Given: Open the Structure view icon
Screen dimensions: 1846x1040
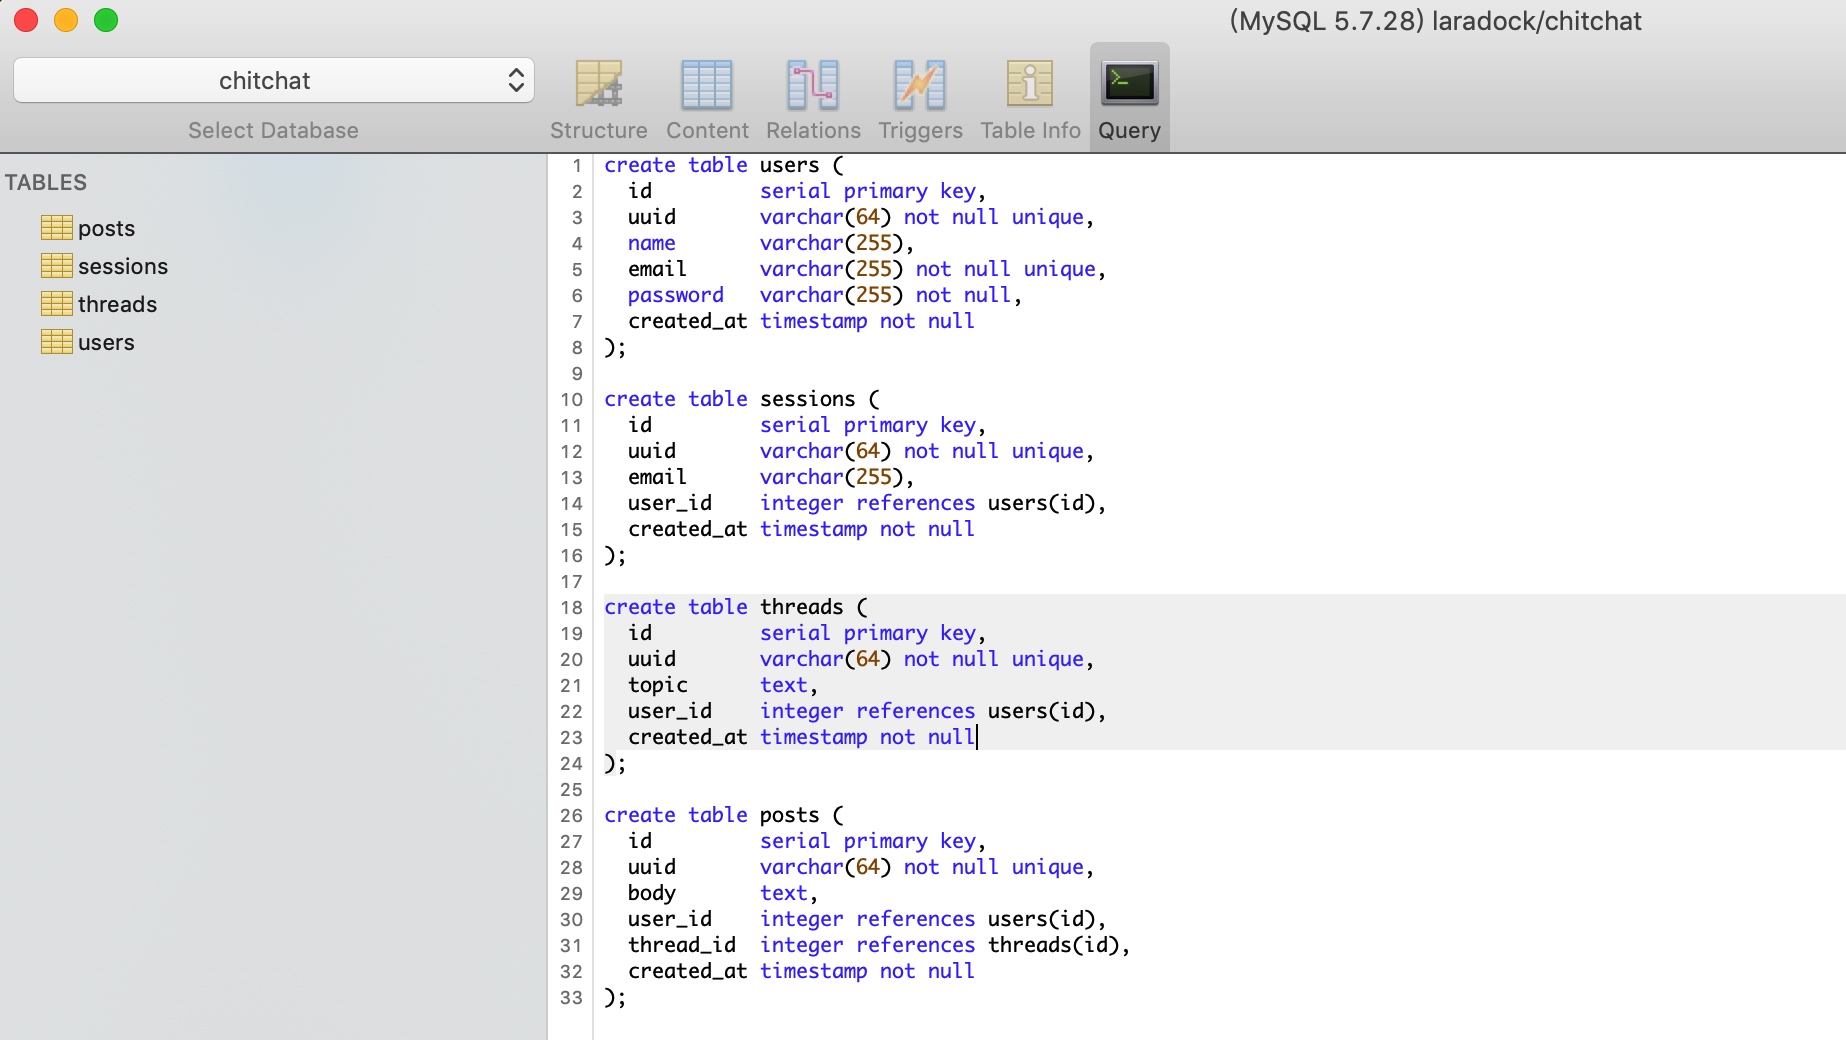Looking at the screenshot, I should [599, 84].
